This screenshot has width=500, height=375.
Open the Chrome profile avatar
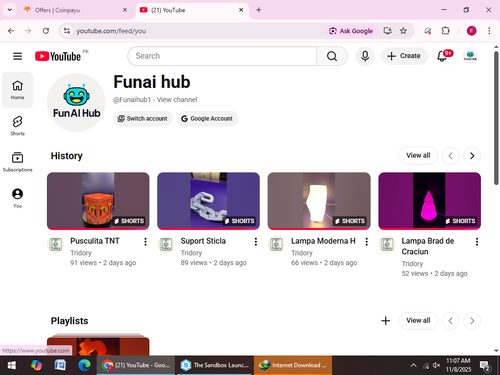coord(471,31)
